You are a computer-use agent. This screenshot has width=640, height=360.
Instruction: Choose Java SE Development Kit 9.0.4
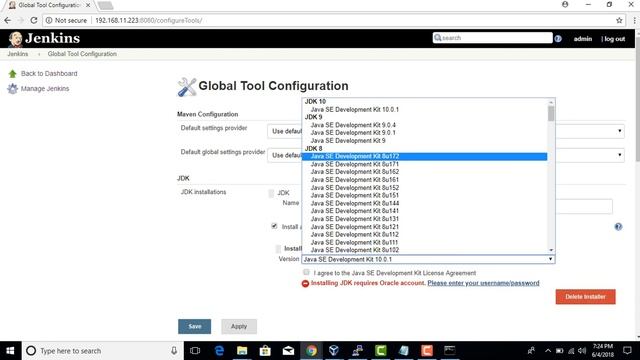(x=424, y=125)
